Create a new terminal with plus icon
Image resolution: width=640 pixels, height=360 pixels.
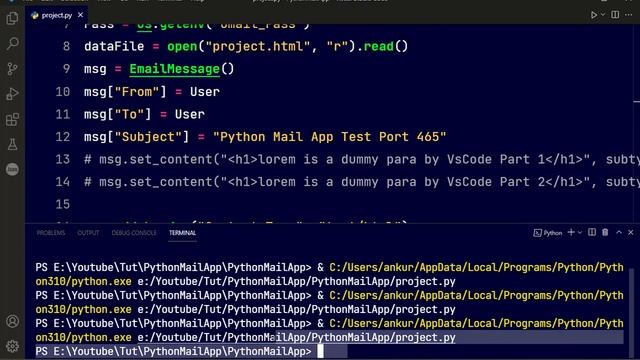(571, 232)
